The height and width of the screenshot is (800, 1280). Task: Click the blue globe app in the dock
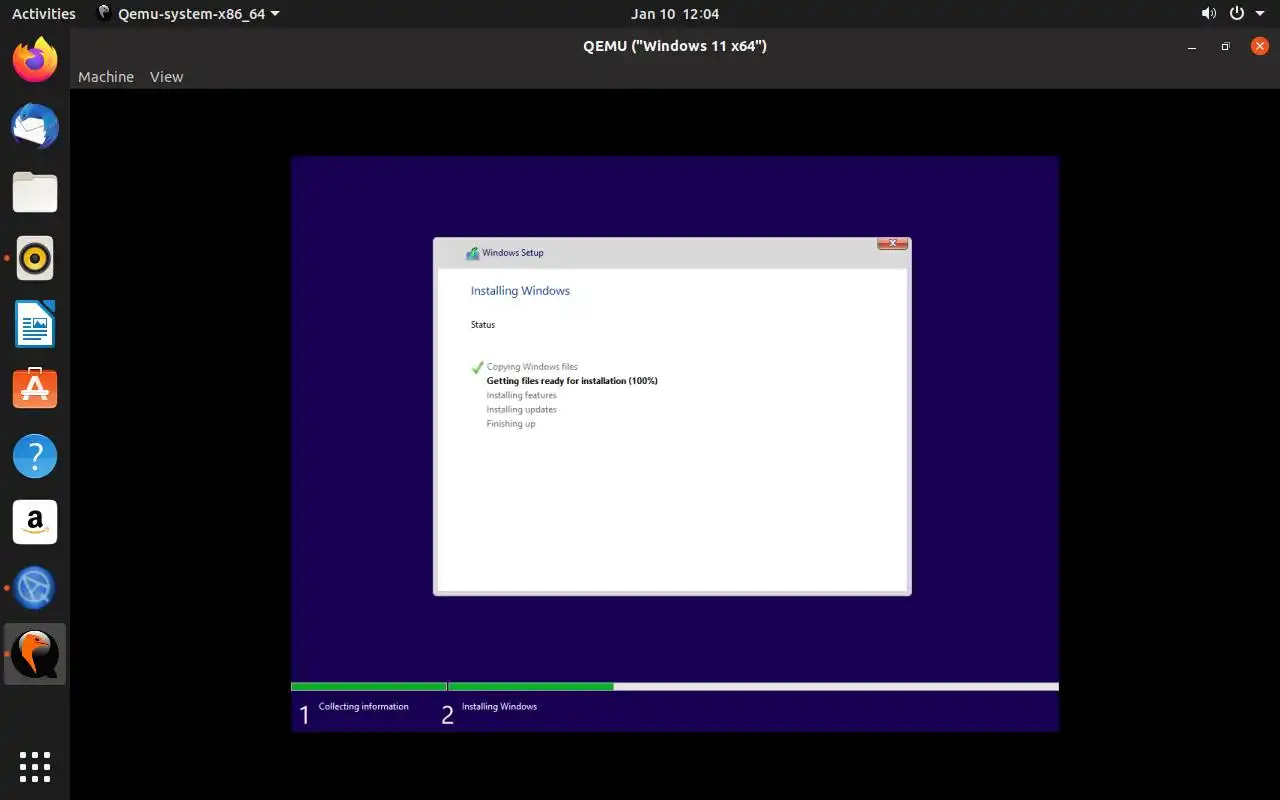pyautogui.click(x=35, y=588)
